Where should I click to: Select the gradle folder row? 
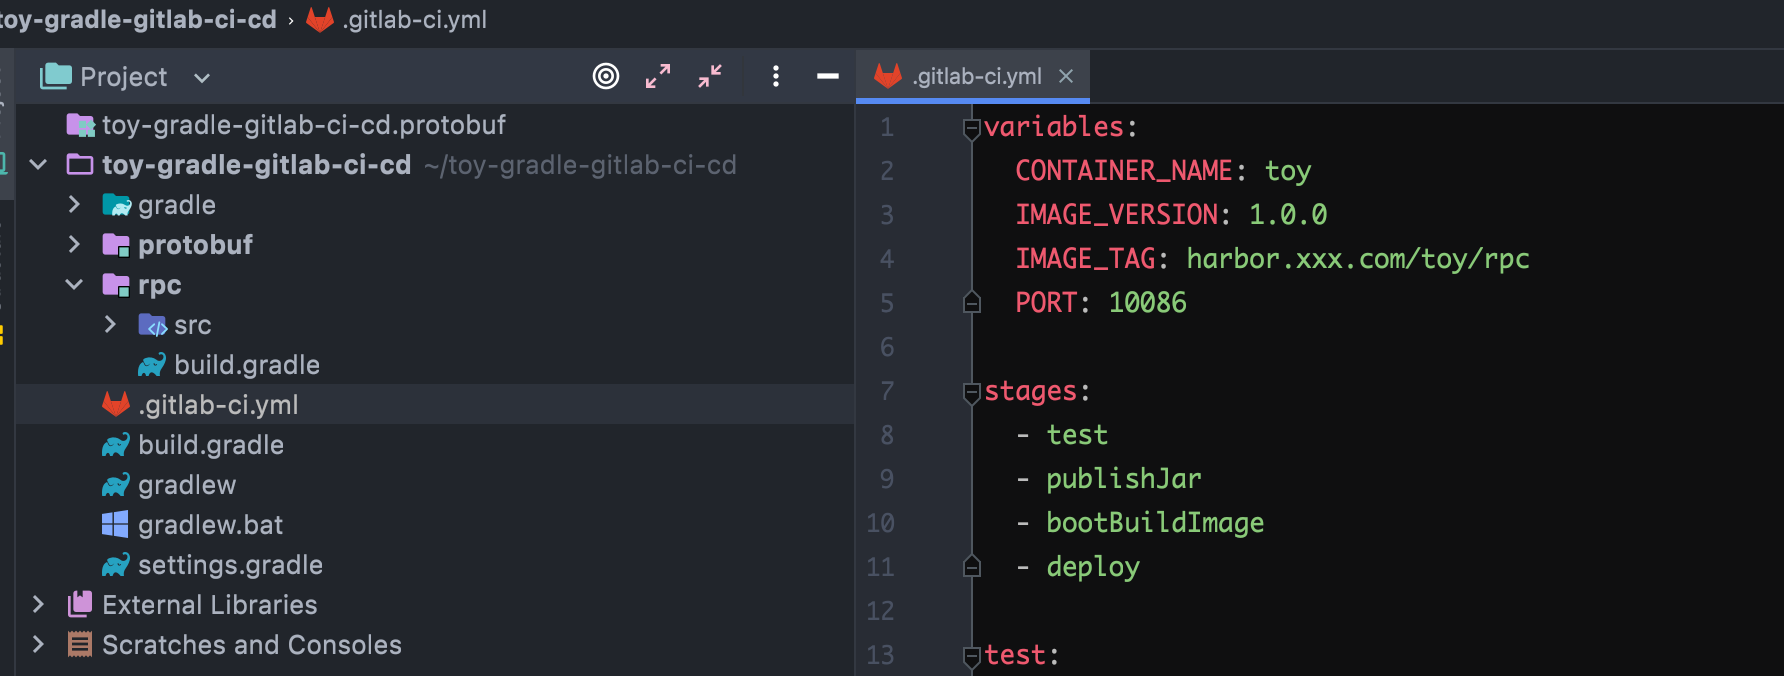click(x=435, y=205)
